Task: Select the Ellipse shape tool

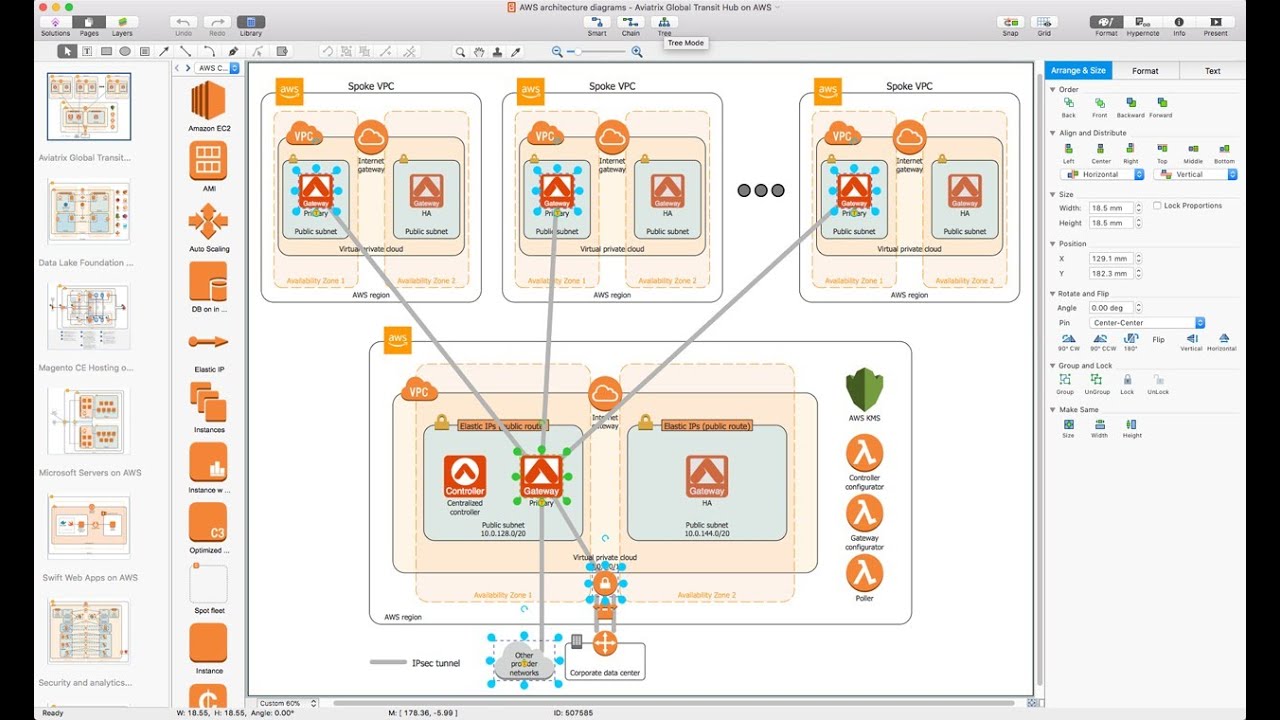Action: [125, 51]
